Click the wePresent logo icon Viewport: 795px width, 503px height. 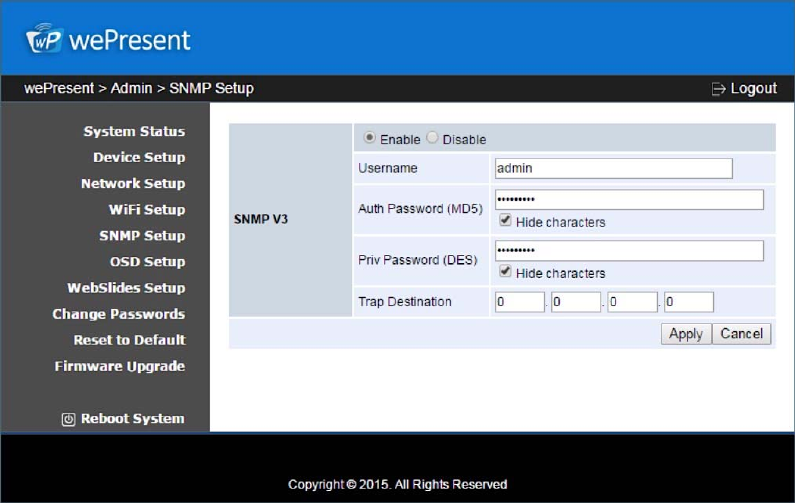pos(45,38)
